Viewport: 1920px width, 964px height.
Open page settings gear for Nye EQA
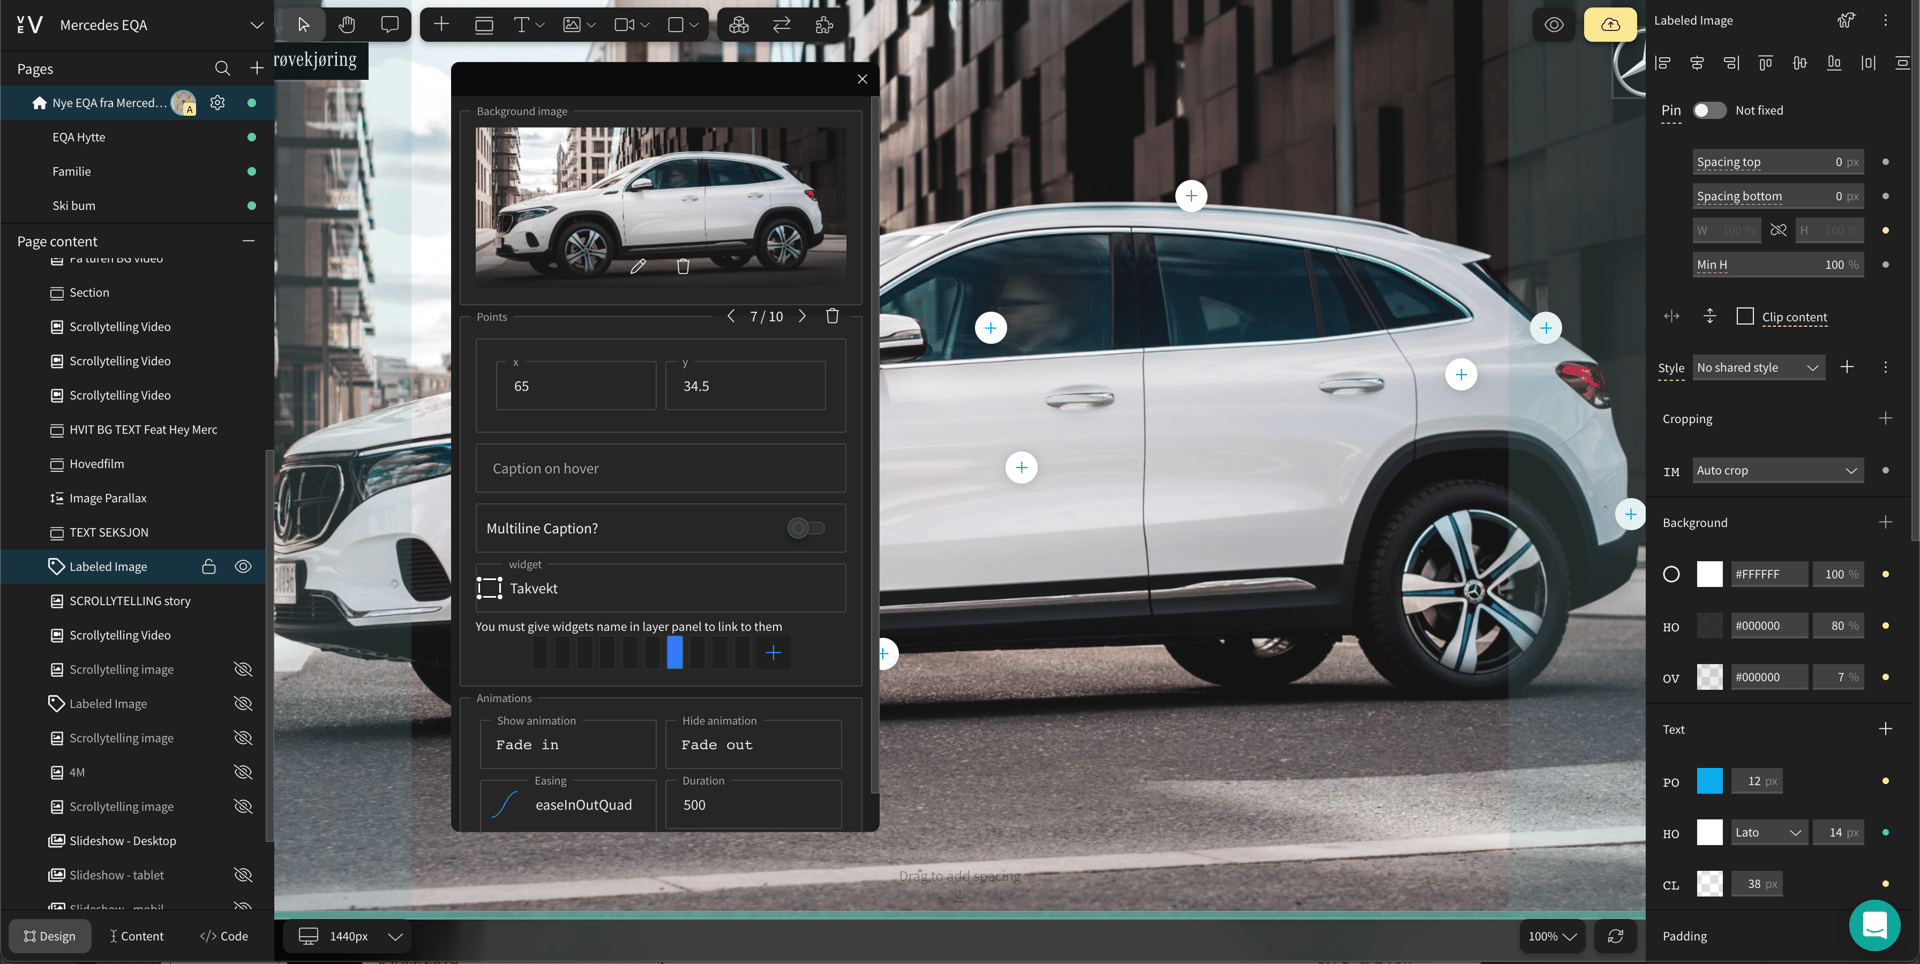coord(217,102)
